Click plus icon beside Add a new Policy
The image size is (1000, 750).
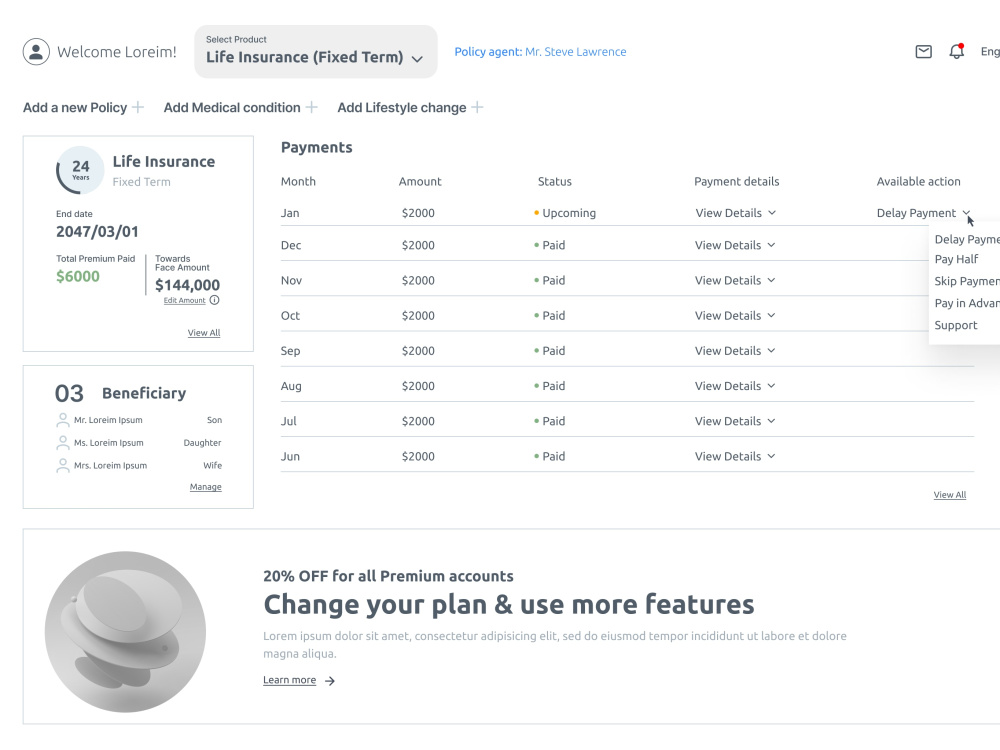[x=138, y=107]
